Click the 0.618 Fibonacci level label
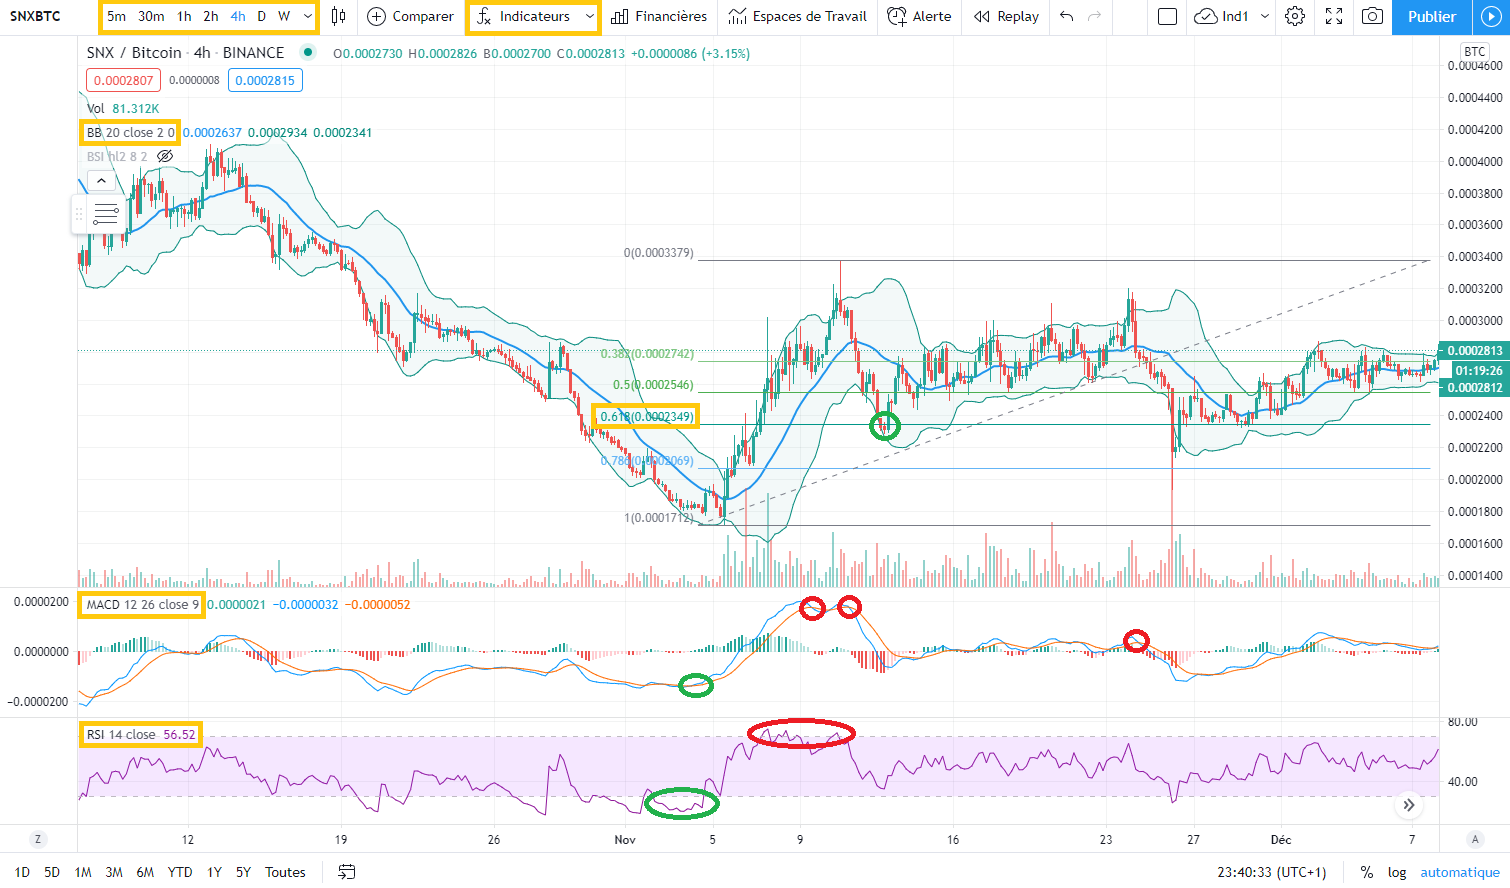This screenshot has height=888, width=1510. (x=647, y=416)
